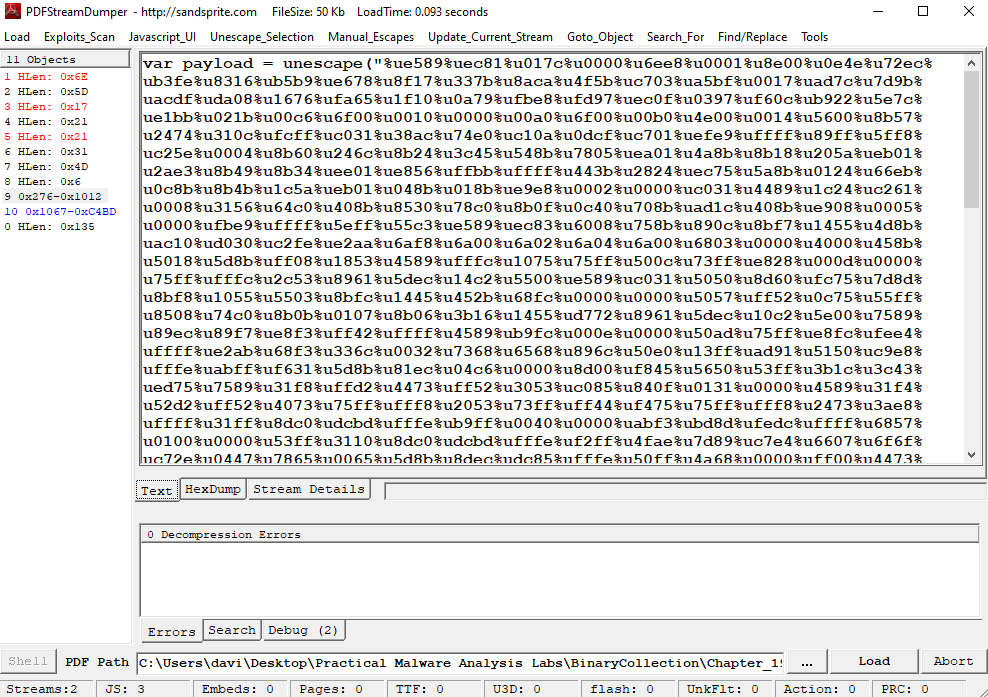Open the Search_For menu
Screen dimensions: 988x697
[675, 37]
